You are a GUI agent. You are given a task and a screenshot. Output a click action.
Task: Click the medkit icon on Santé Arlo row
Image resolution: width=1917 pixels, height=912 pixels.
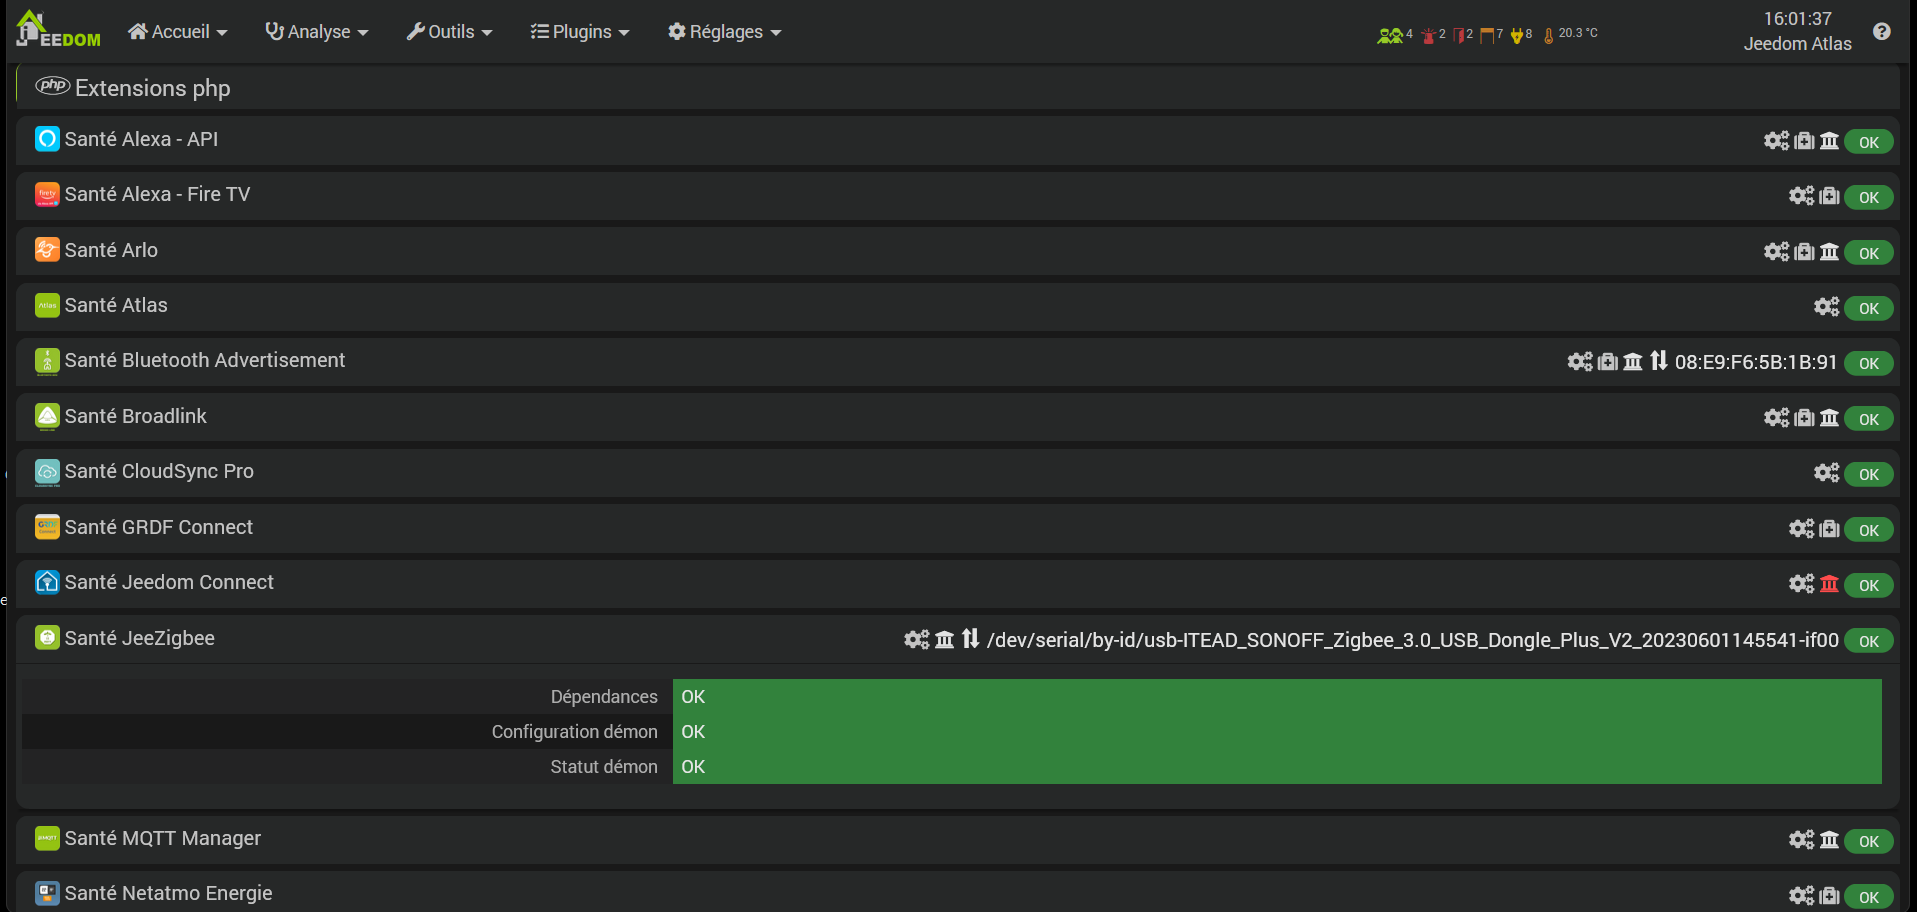point(1804,252)
